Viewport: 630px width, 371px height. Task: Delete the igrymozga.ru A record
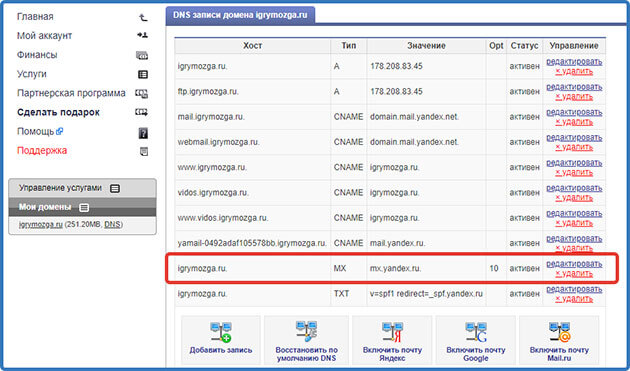coord(574,72)
